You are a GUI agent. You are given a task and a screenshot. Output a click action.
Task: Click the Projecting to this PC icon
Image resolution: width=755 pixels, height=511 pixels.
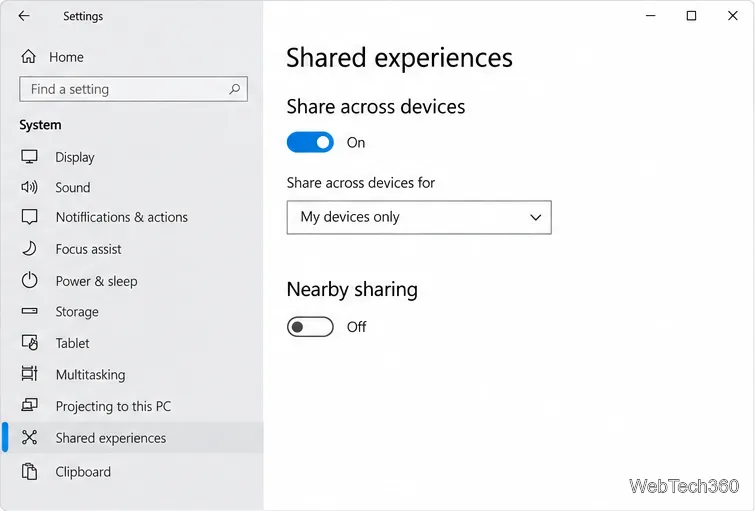coord(29,406)
